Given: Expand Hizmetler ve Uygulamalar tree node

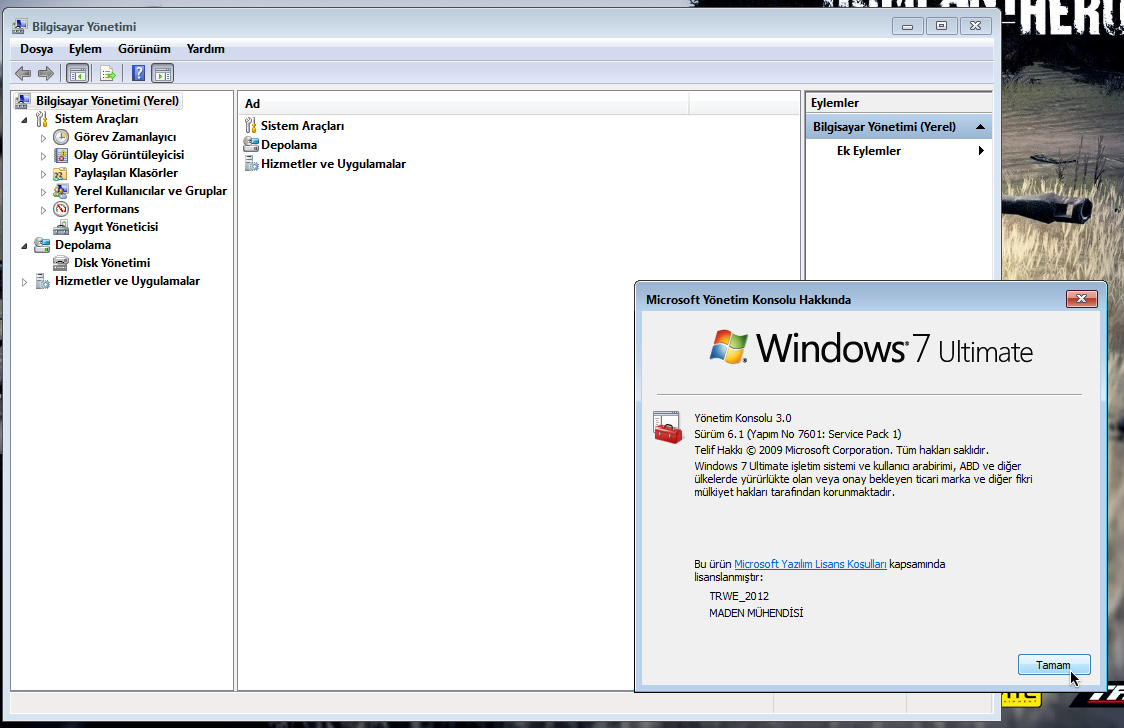Looking at the screenshot, I should pos(24,282).
